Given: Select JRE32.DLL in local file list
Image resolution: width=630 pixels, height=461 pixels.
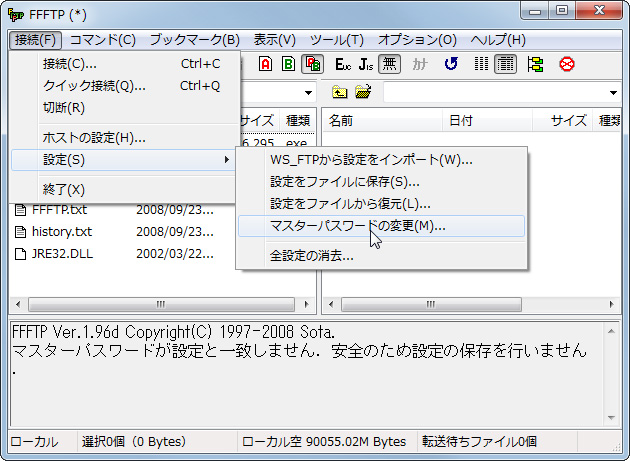Looking at the screenshot, I should click(62, 254).
